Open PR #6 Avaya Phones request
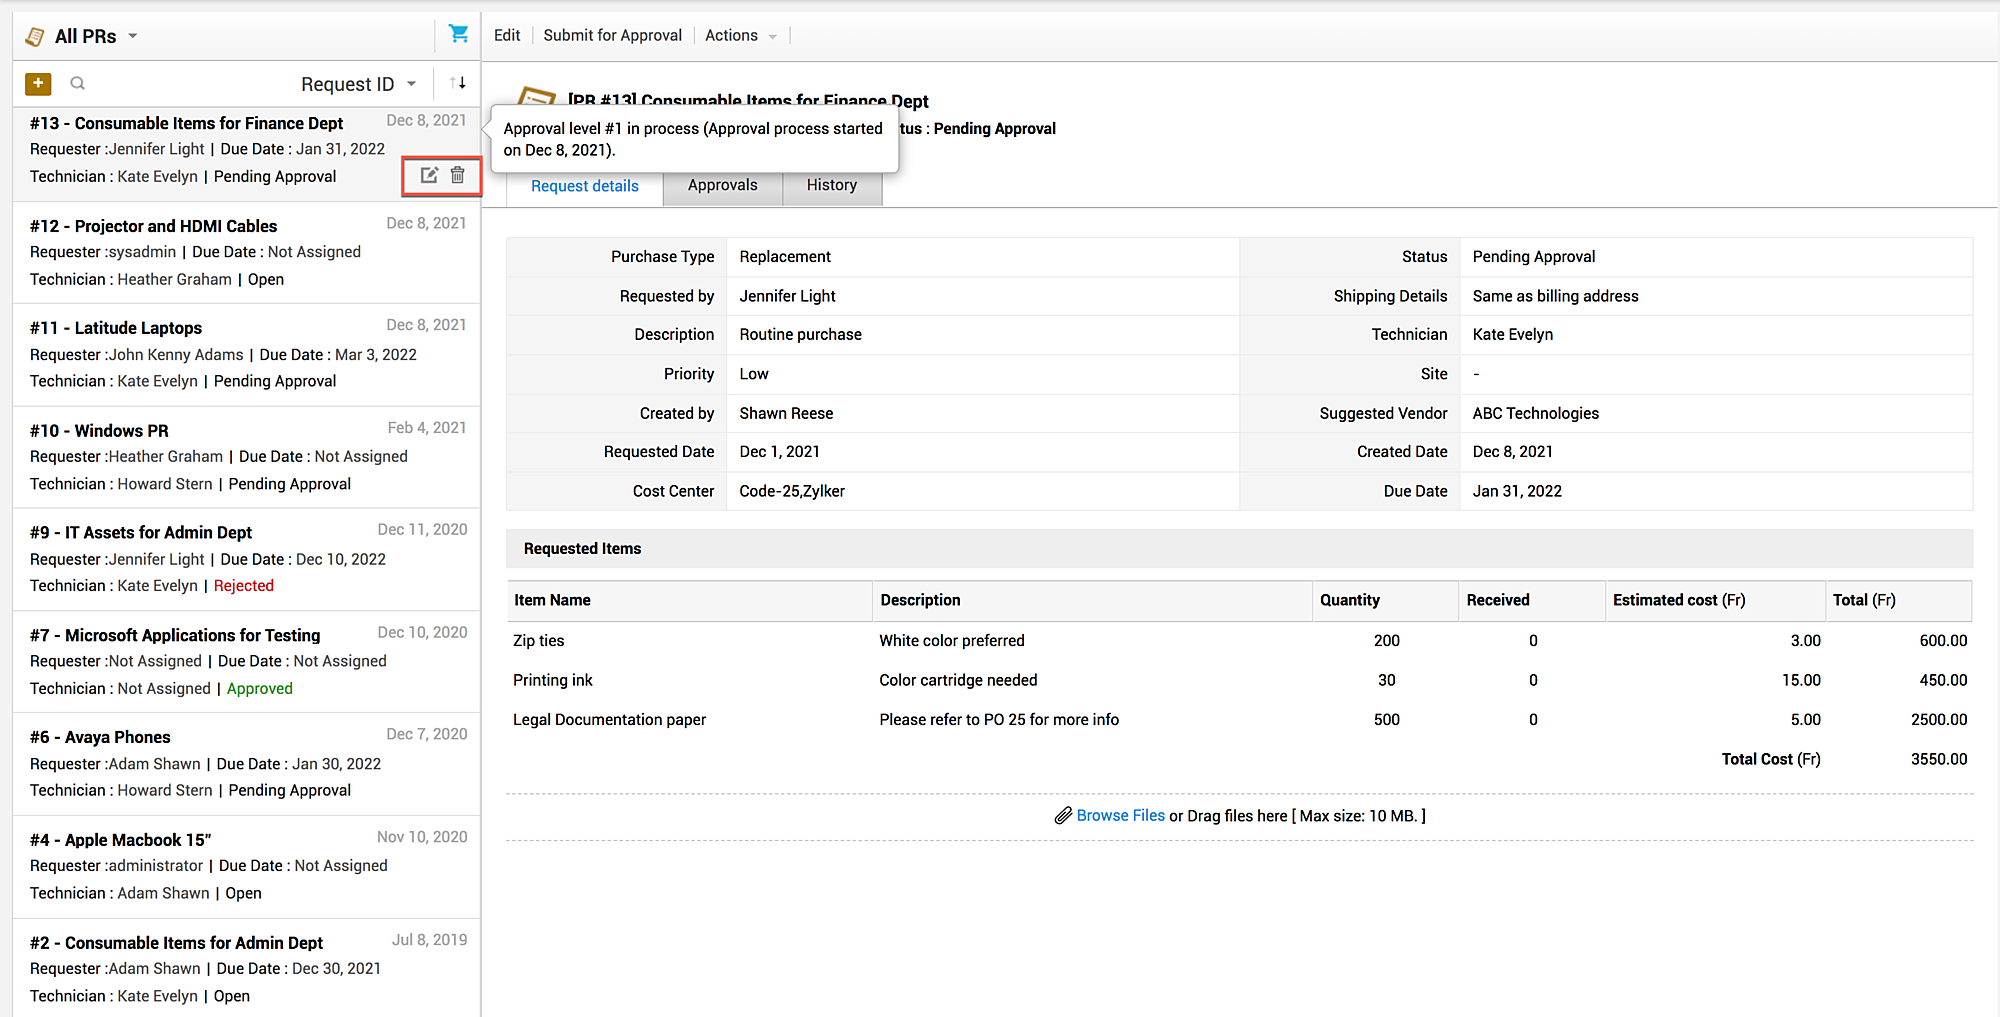 point(117,738)
